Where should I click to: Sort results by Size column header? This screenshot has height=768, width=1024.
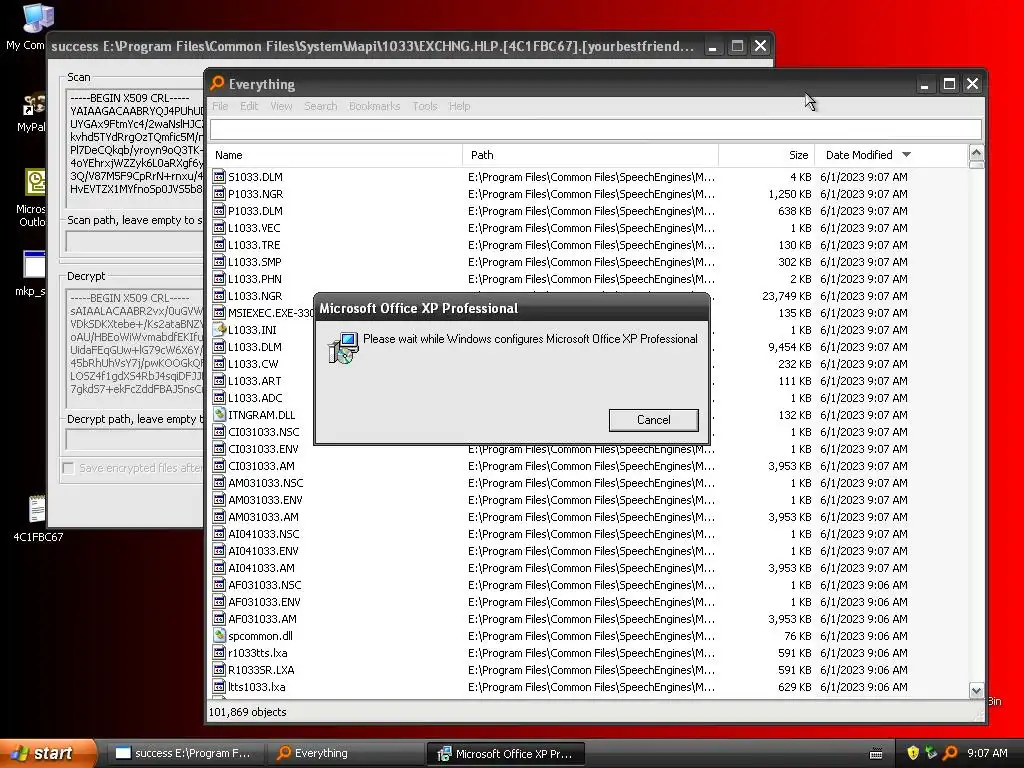[767, 155]
